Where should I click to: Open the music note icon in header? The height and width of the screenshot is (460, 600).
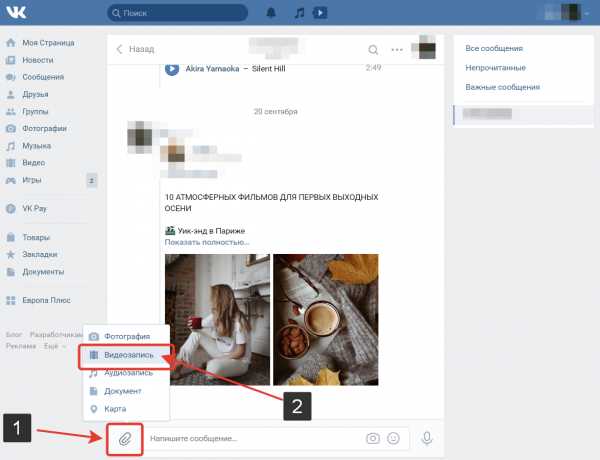(299, 13)
